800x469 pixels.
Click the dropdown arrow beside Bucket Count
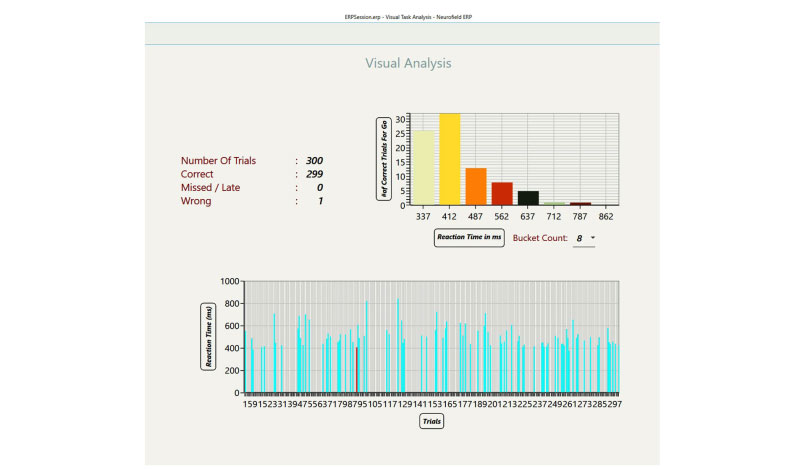593,238
